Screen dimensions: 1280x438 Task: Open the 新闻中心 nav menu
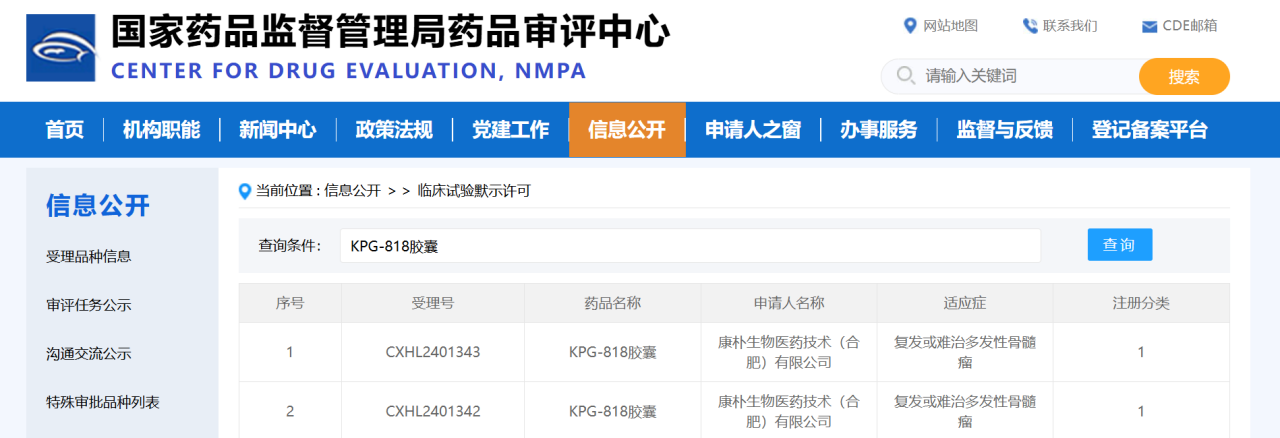tap(278, 129)
